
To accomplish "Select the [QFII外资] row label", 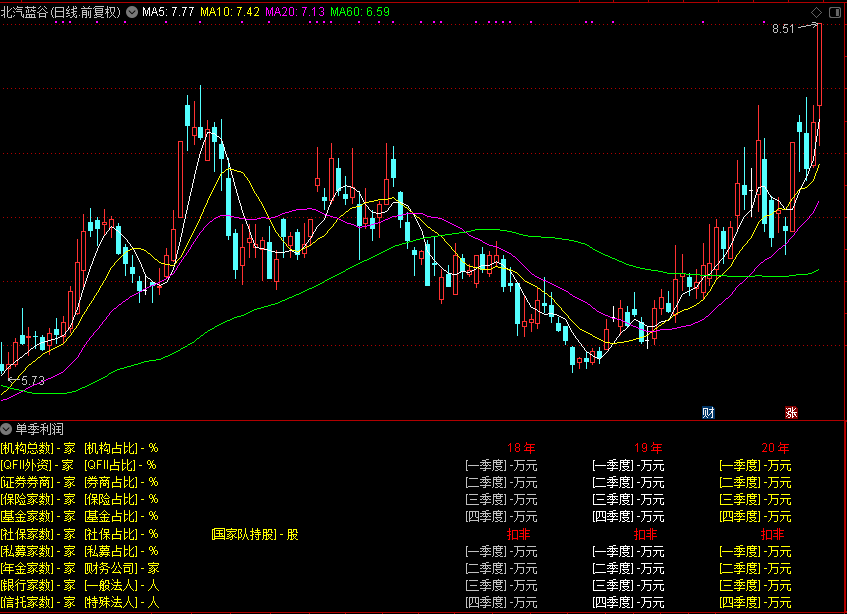I will [27, 465].
